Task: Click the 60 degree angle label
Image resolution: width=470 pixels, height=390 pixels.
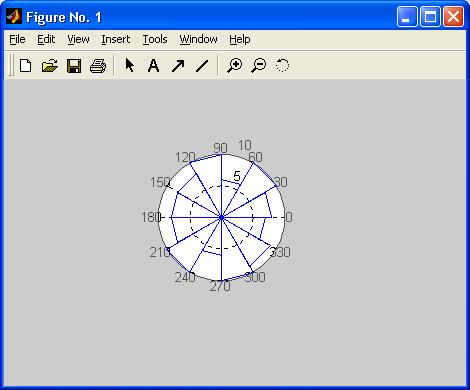Action: (256, 157)
